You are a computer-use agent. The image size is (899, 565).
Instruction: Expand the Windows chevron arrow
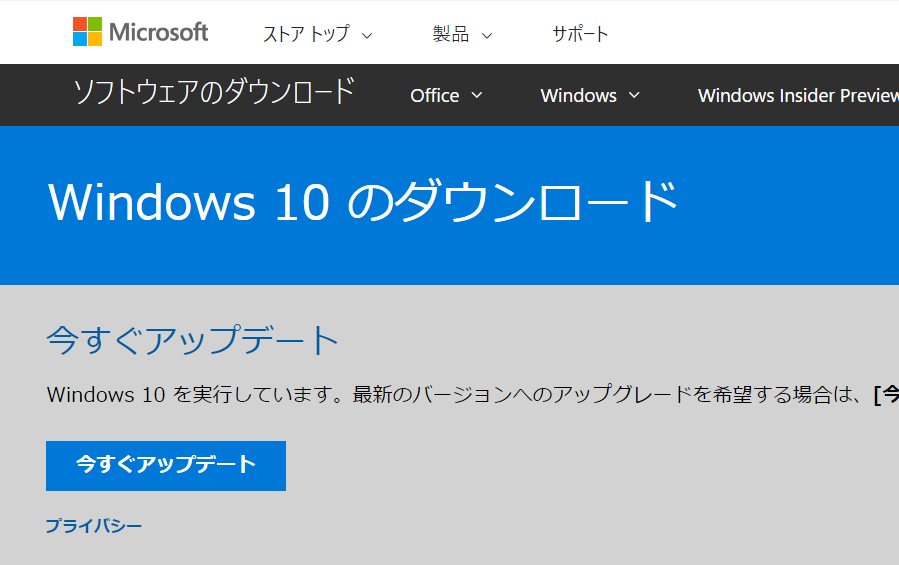[634, 95]
